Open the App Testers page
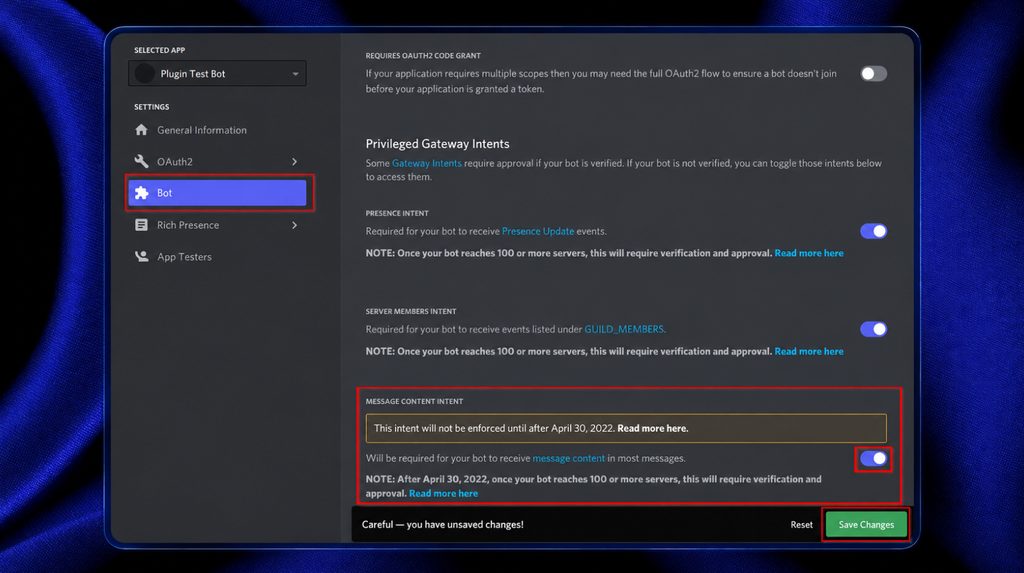1024x573 pixels. pyautogui.click(x=217, y=256)
